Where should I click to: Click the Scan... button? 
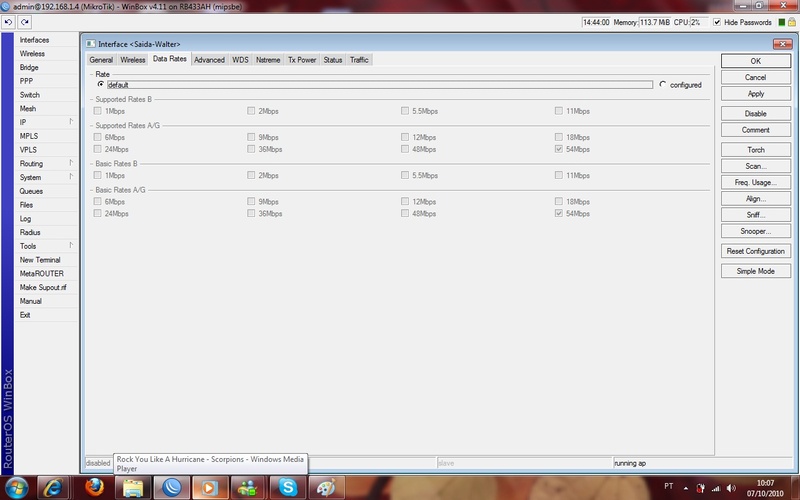pyautogui.click(x=756, y=166)
